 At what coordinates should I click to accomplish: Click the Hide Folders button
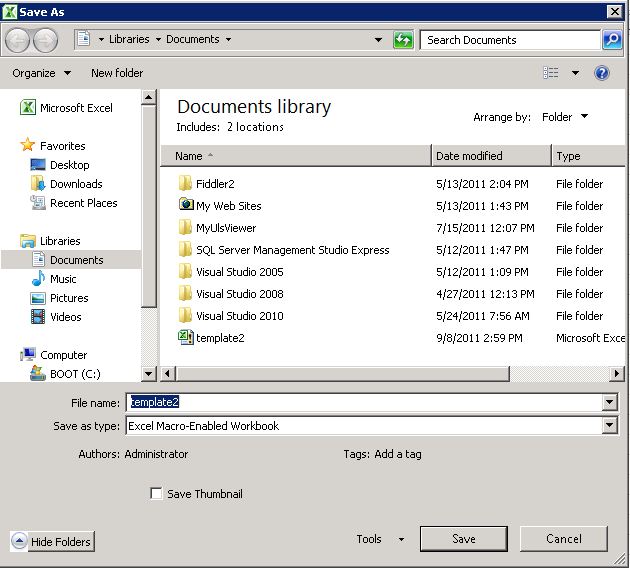coord(52,542)
